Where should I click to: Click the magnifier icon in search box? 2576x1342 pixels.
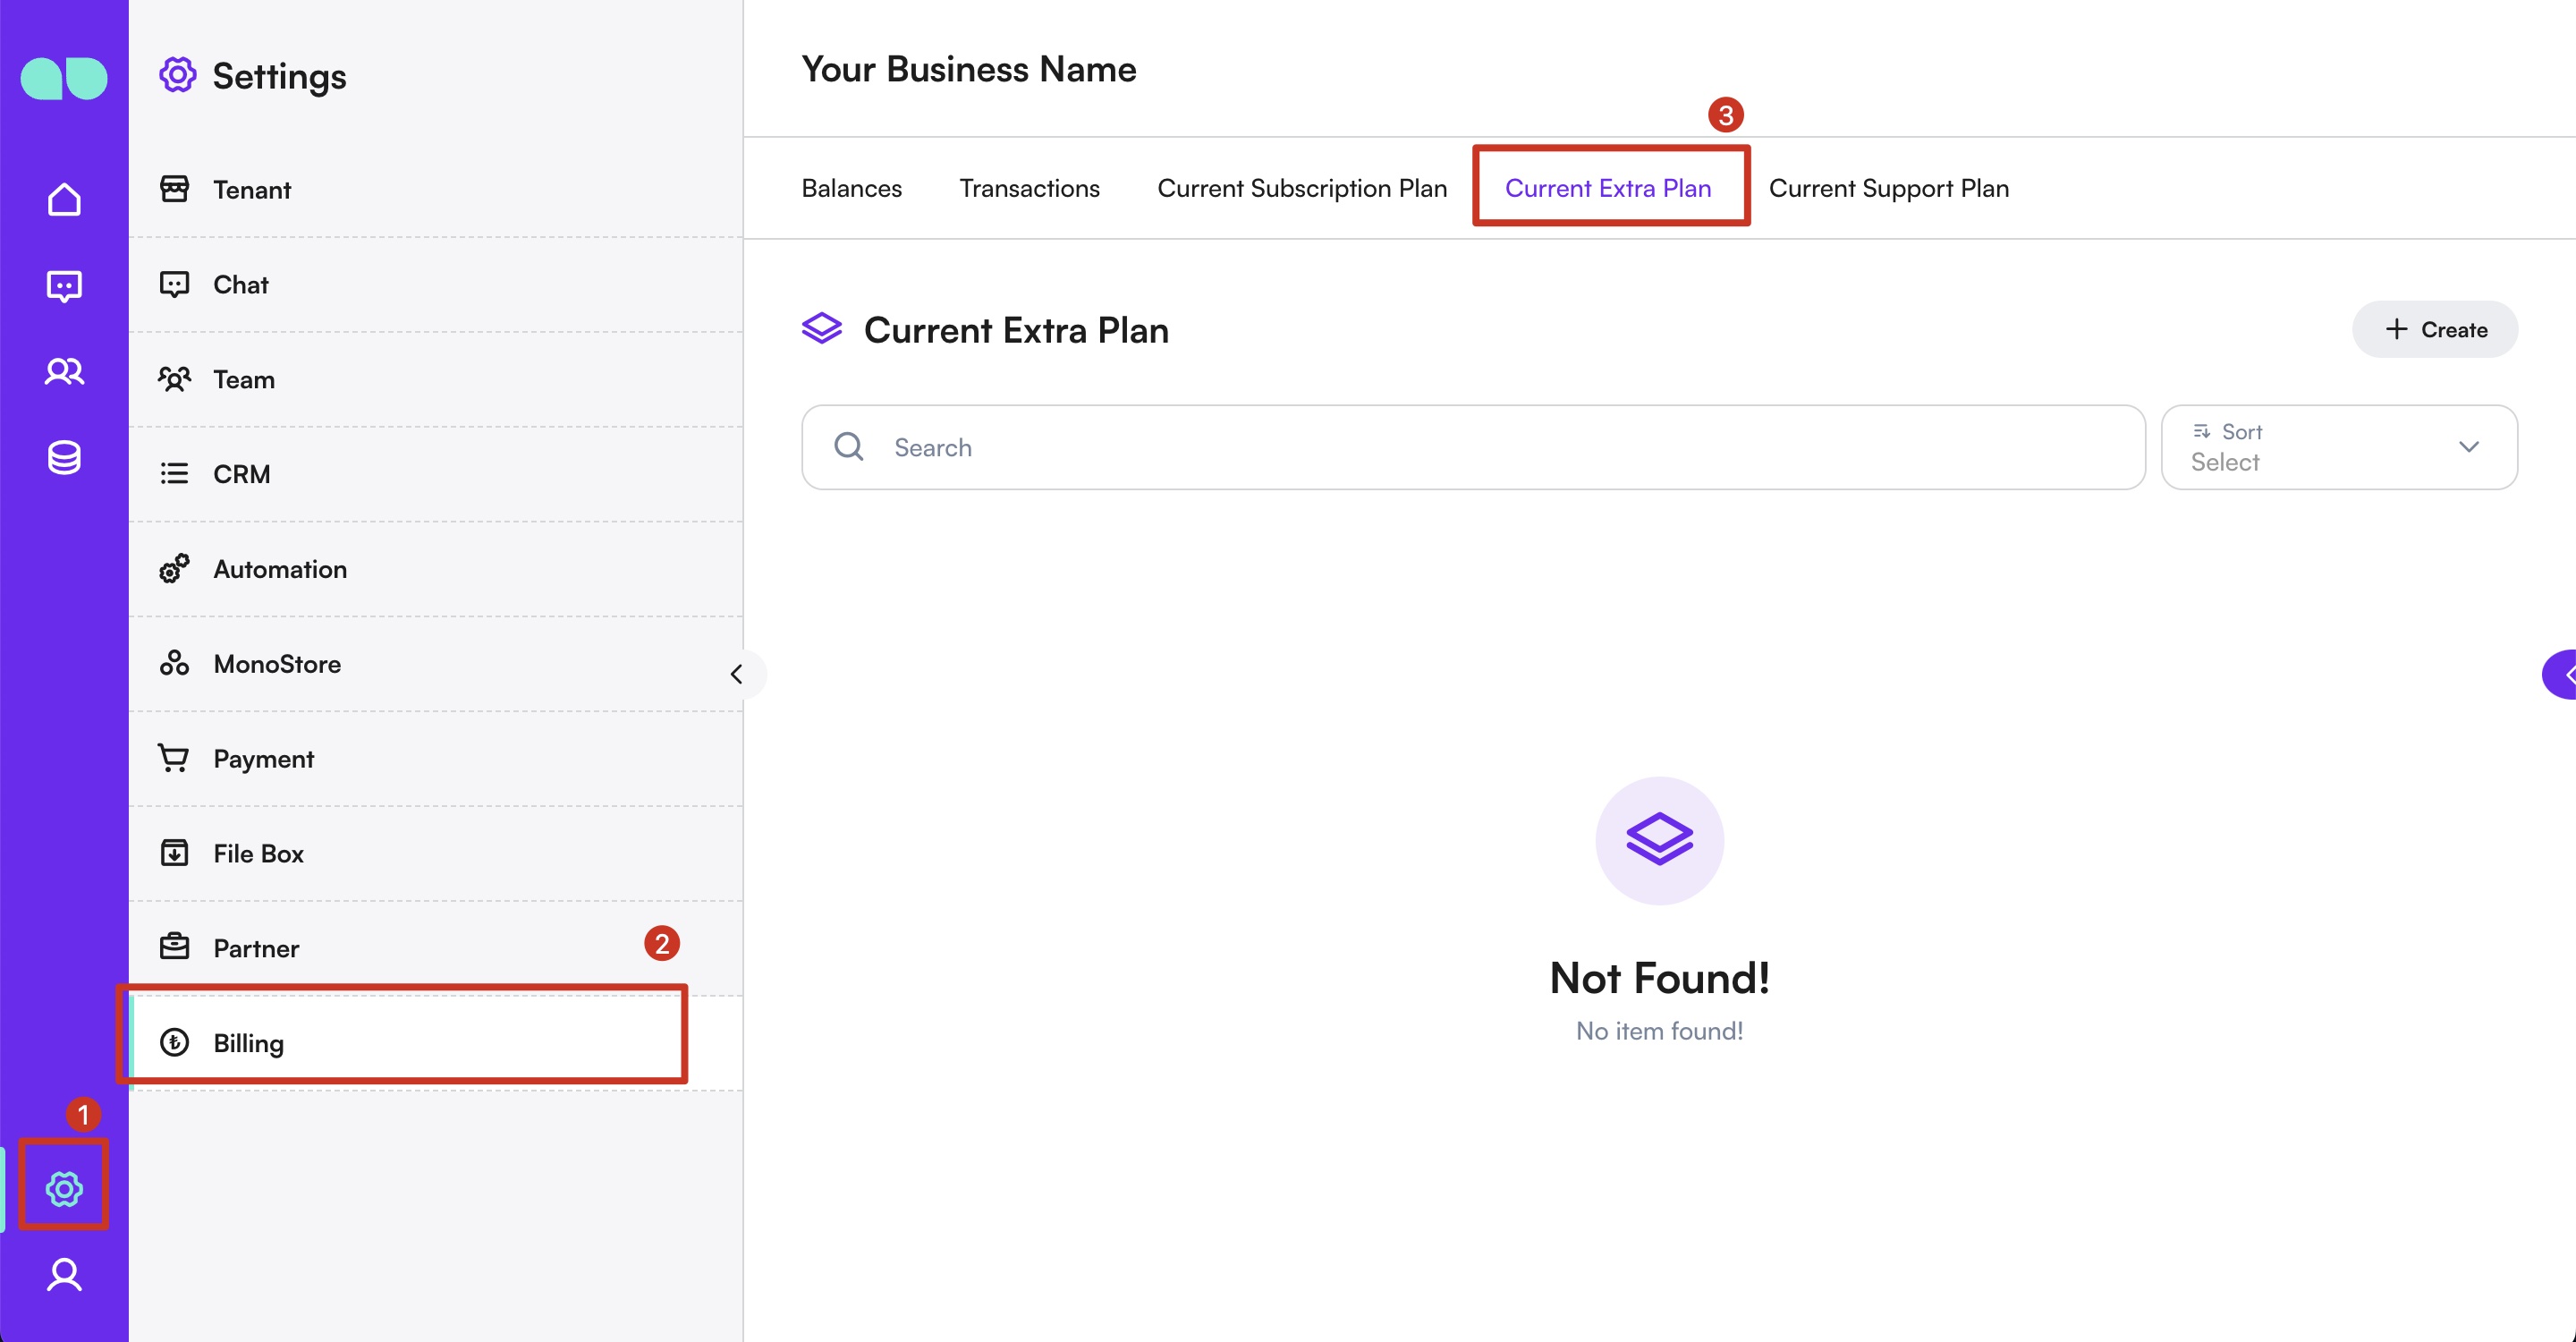tap(849, 447)
